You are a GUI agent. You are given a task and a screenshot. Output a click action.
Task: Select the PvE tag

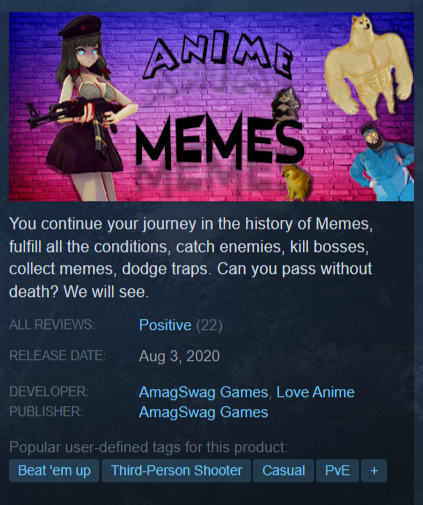pos(337,470)
